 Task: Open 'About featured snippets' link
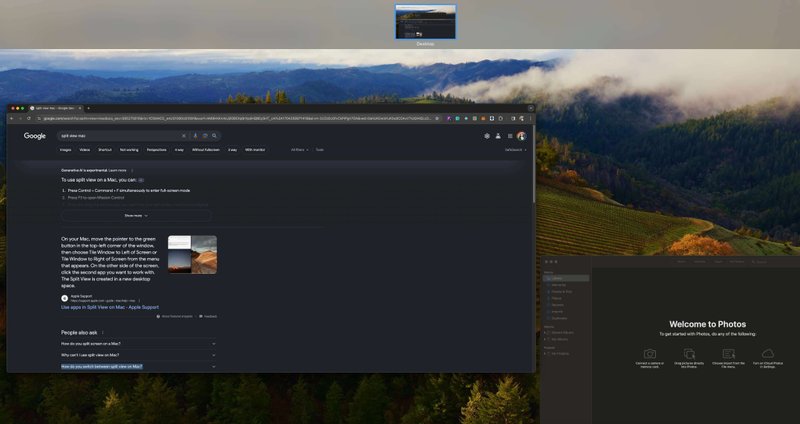175,316
